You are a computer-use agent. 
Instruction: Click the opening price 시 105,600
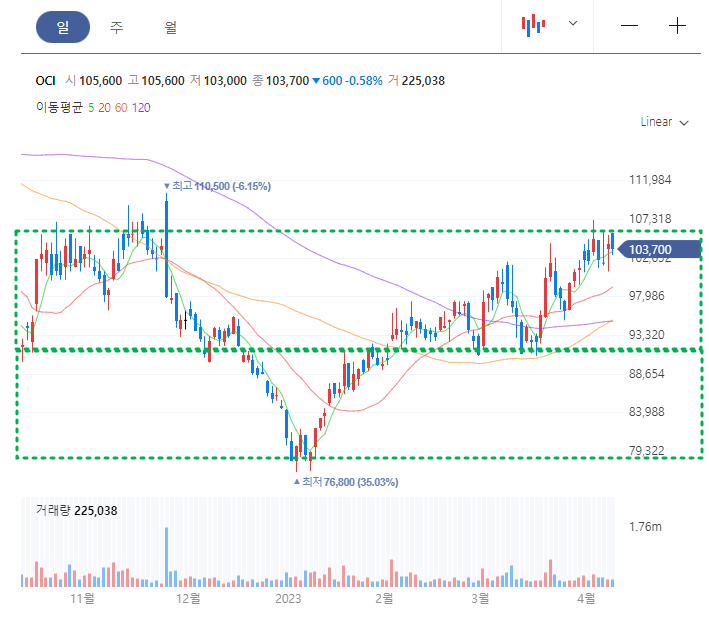click(x=94, y=81)
